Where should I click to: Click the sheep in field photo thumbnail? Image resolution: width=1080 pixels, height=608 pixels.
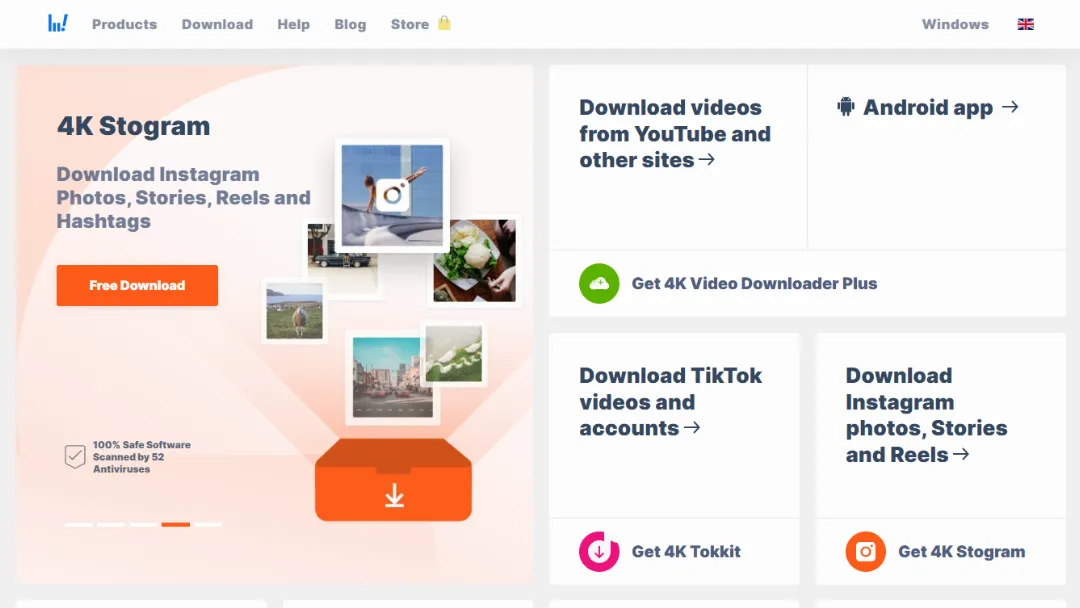click(x=295, y=311)
